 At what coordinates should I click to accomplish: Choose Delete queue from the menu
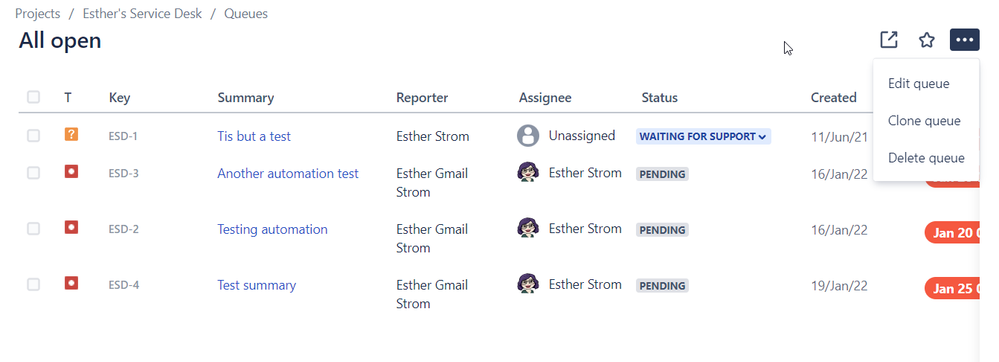point(926,157)
